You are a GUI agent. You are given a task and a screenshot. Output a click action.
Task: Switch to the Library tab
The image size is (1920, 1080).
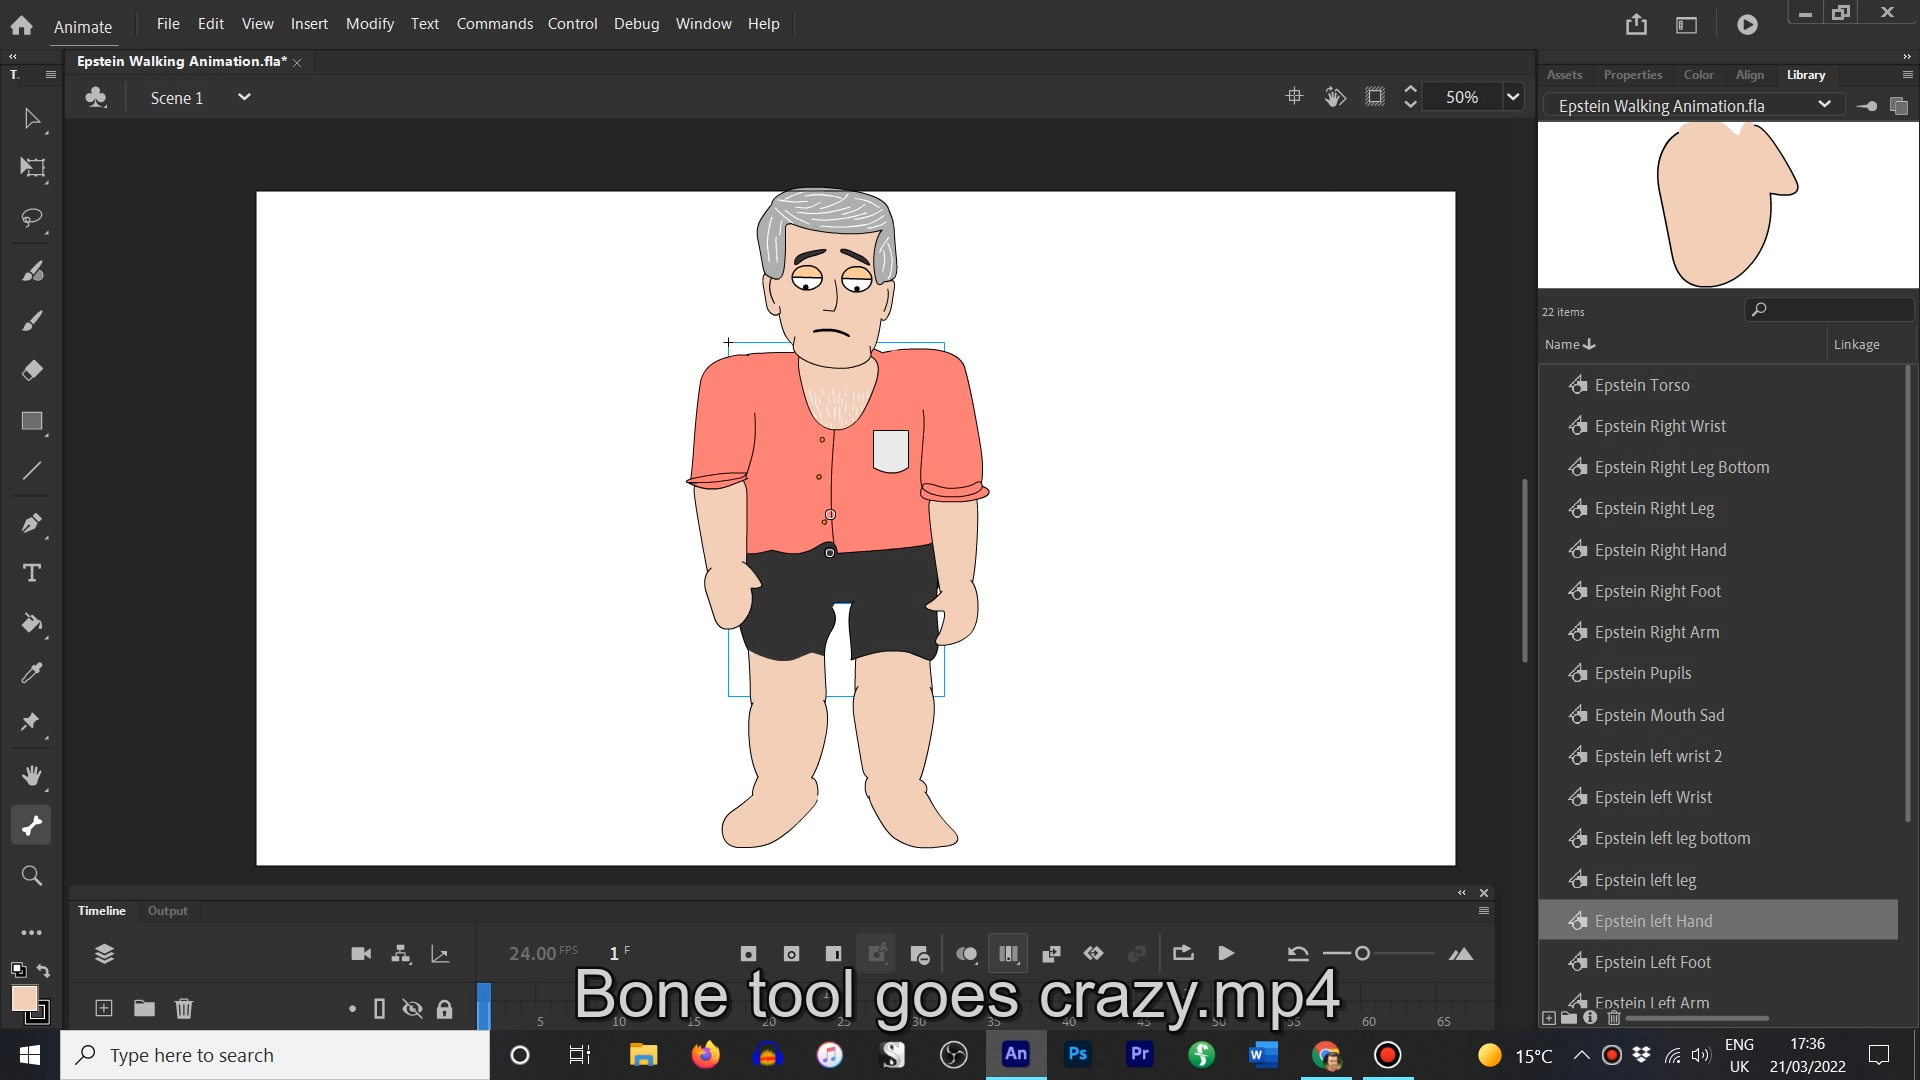[x=1806, y=74]
